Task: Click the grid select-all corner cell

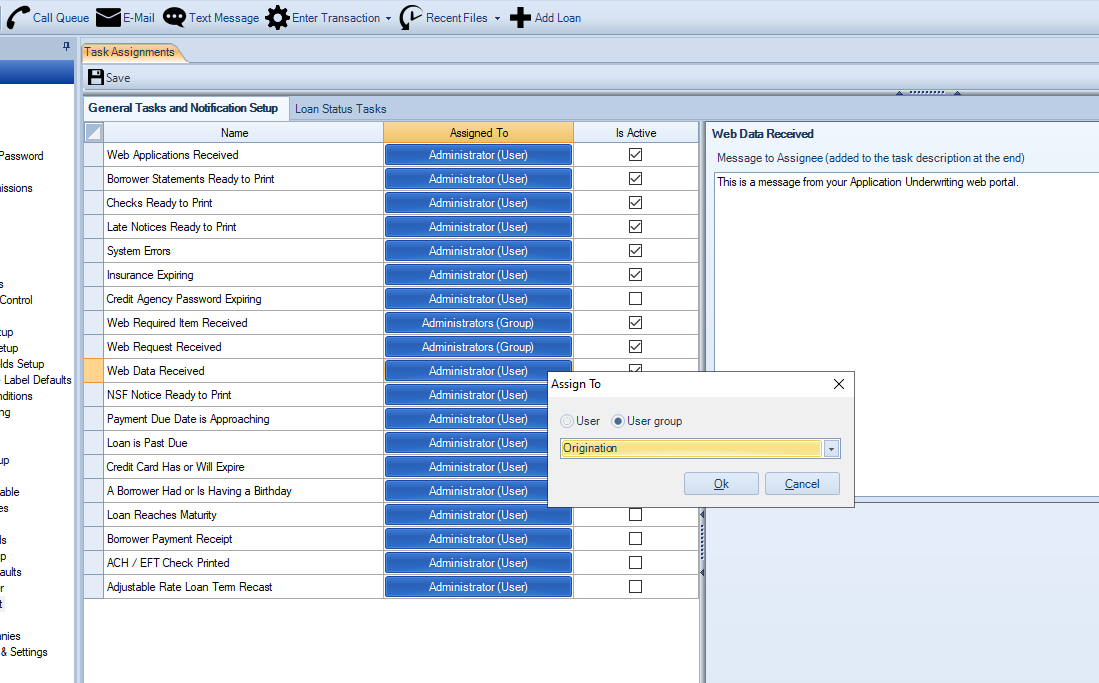Action: click(x=94, y=132)
